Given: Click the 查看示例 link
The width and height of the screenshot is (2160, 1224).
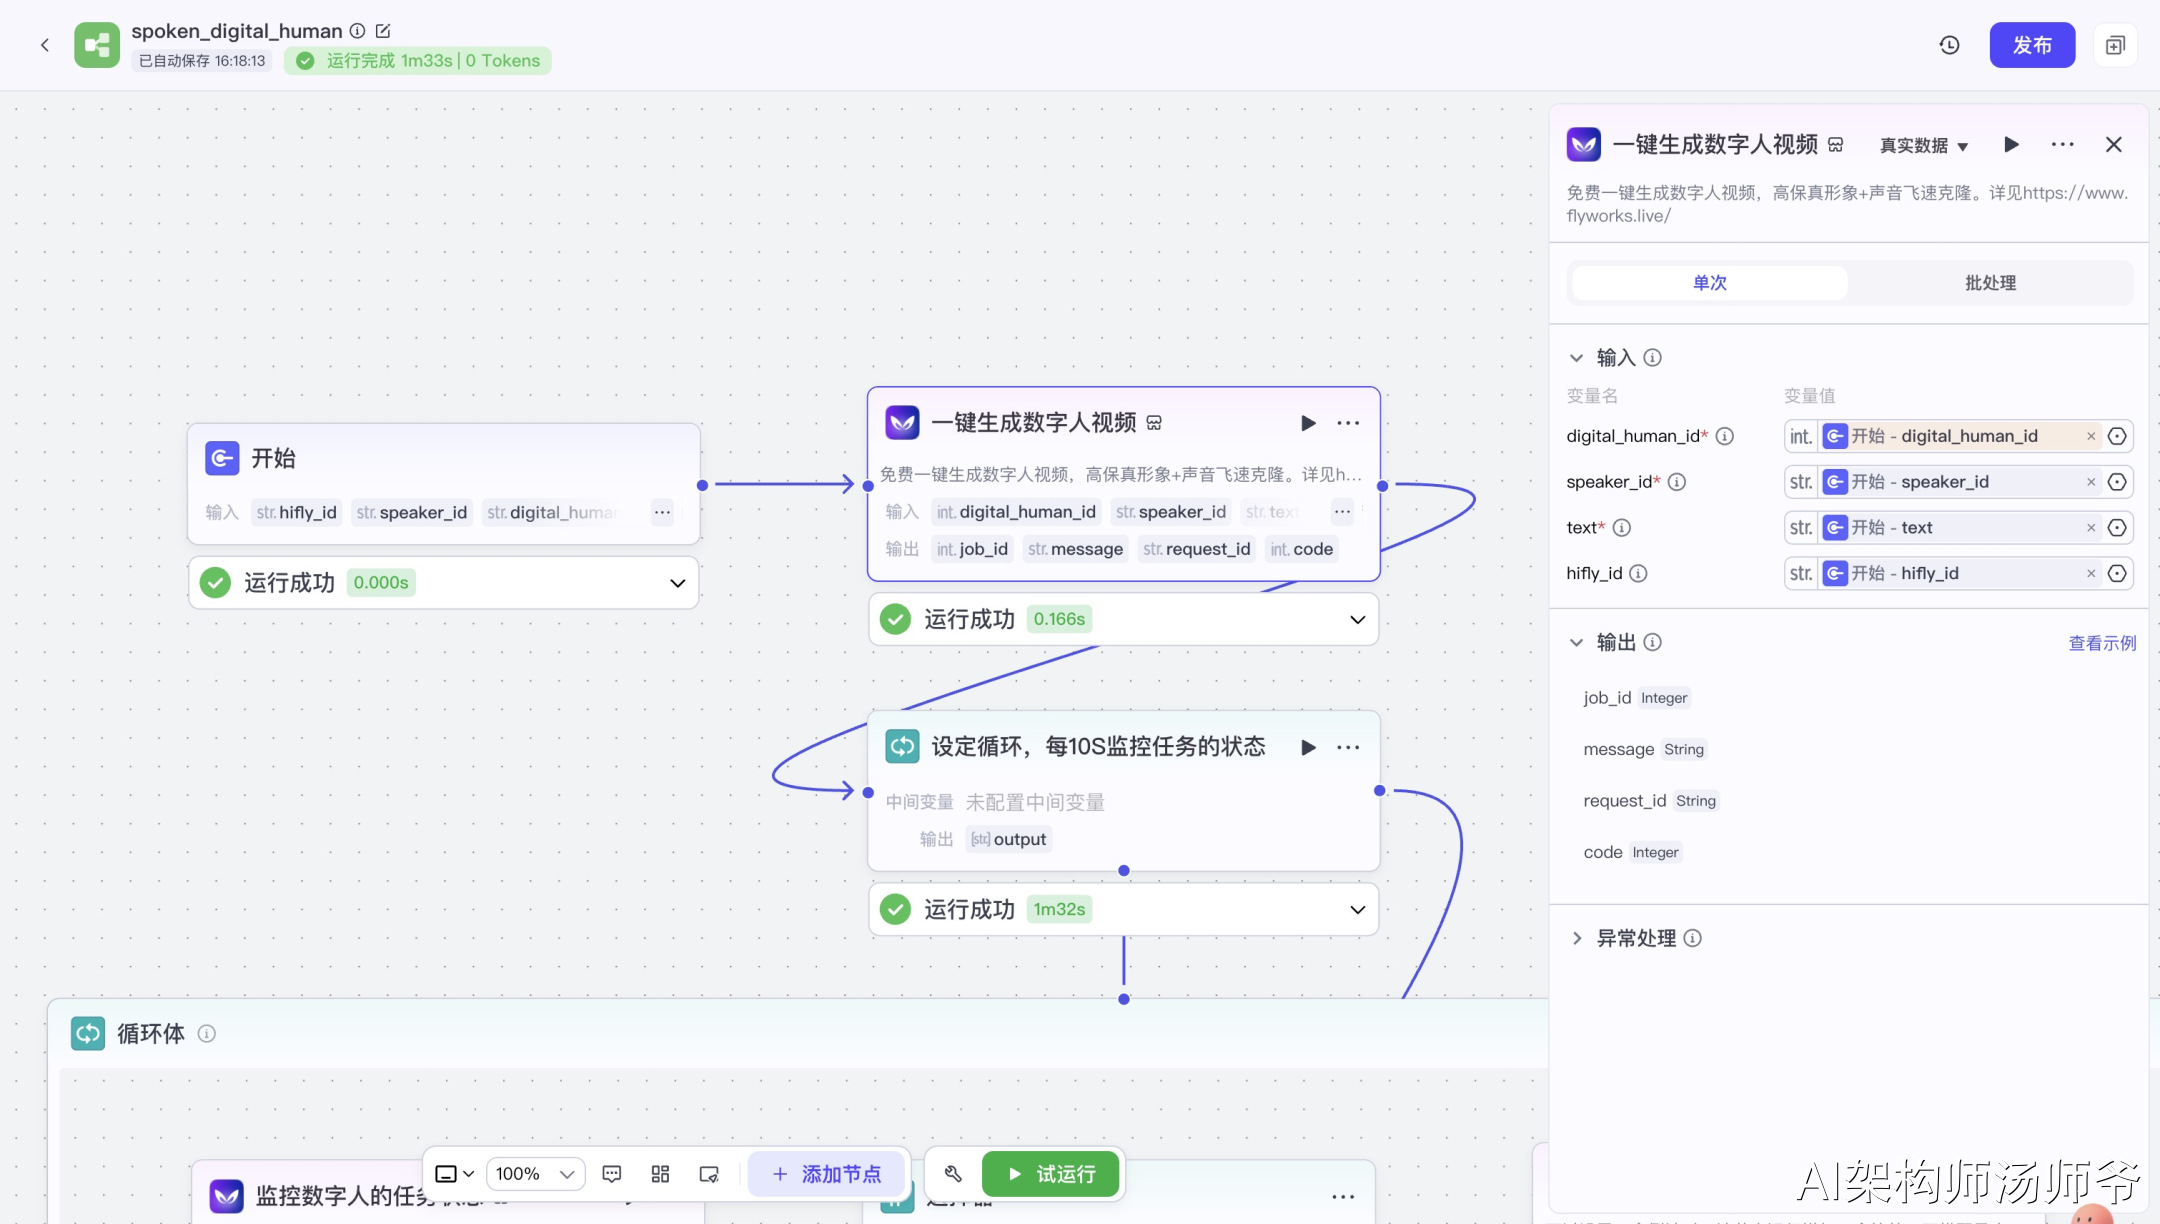Looking at the screenshot, I should 2102,643.
